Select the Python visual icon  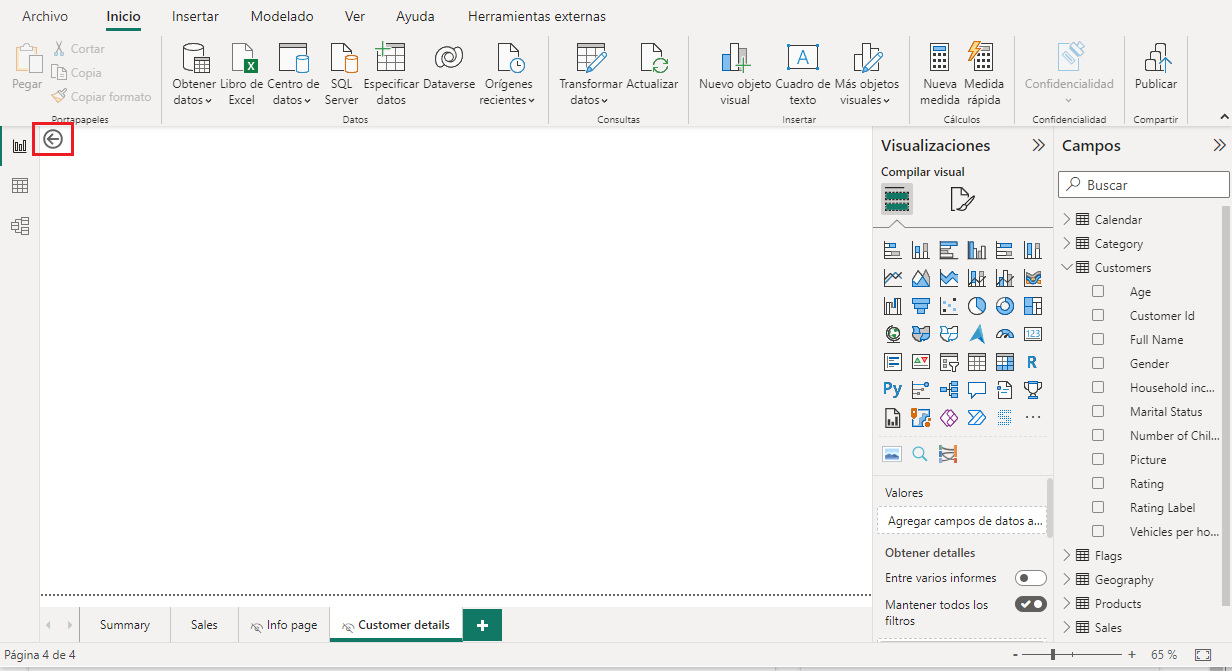pyautogui.click(x=892, y=389)
